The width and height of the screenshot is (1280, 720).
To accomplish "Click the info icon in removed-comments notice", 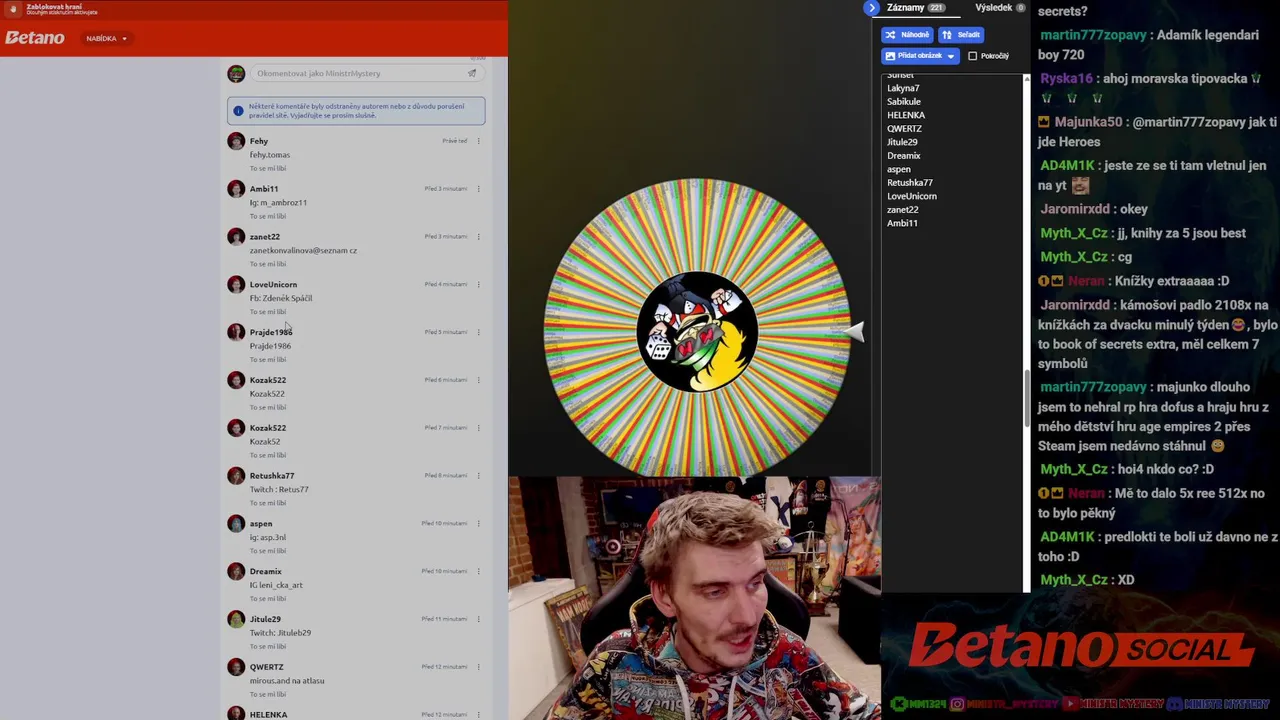I will coord(238,110).
